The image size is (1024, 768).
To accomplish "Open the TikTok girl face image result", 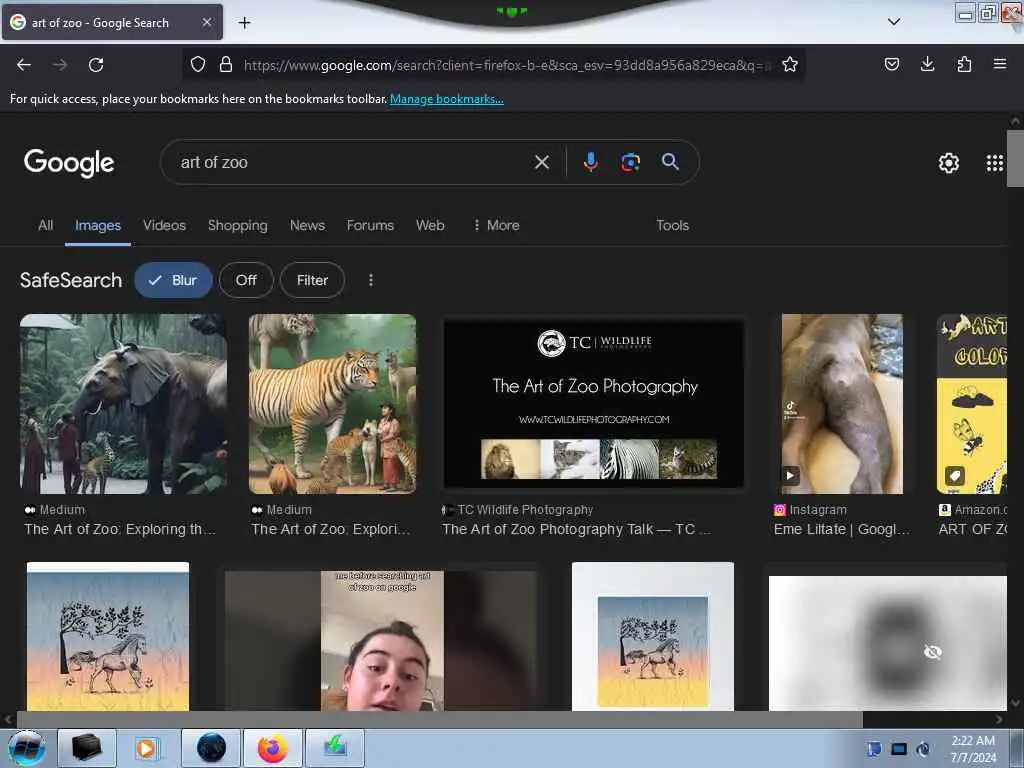I will coord(381,641).
